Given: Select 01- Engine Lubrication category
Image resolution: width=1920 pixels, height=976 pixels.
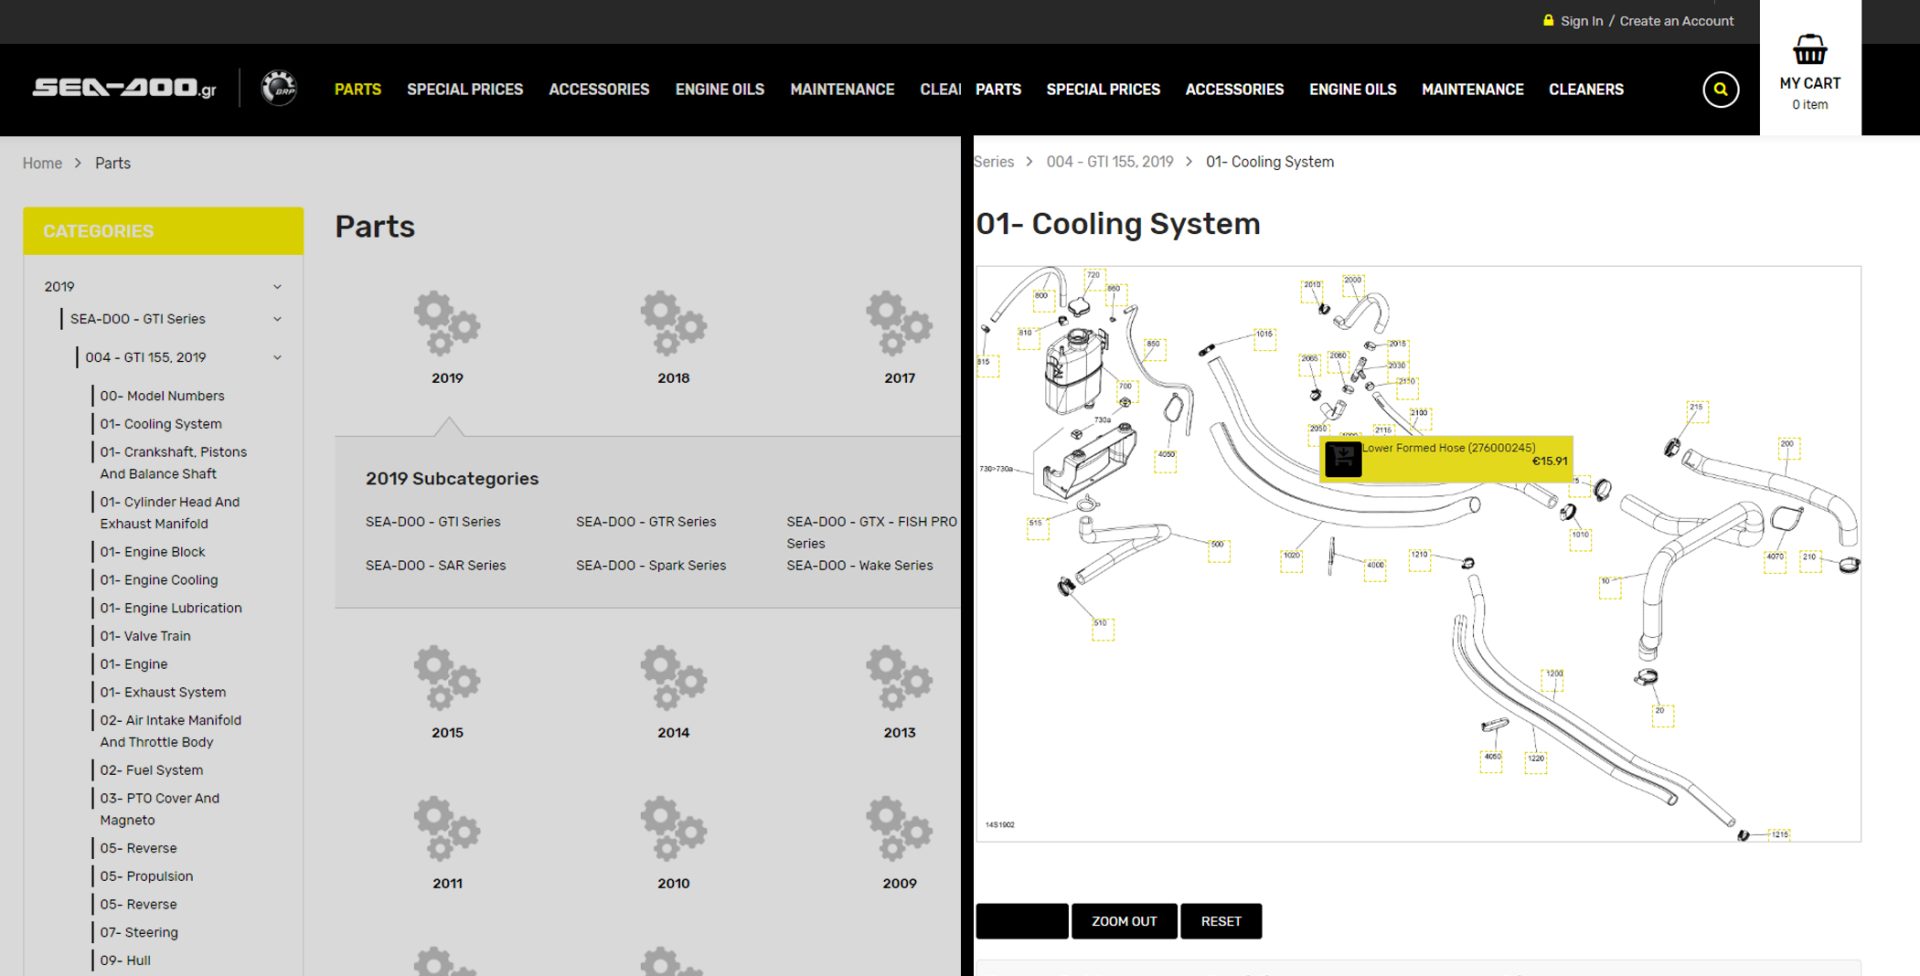Looking at the screenshot, I should (171, 608).
